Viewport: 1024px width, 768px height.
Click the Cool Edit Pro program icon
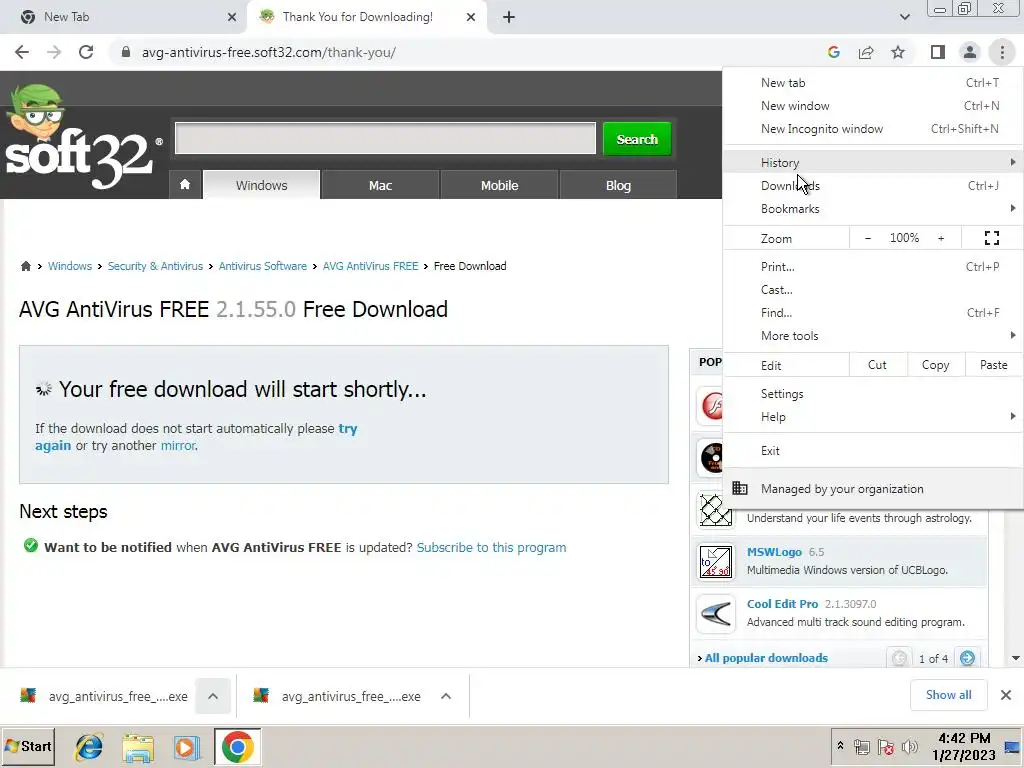[716, 614]
